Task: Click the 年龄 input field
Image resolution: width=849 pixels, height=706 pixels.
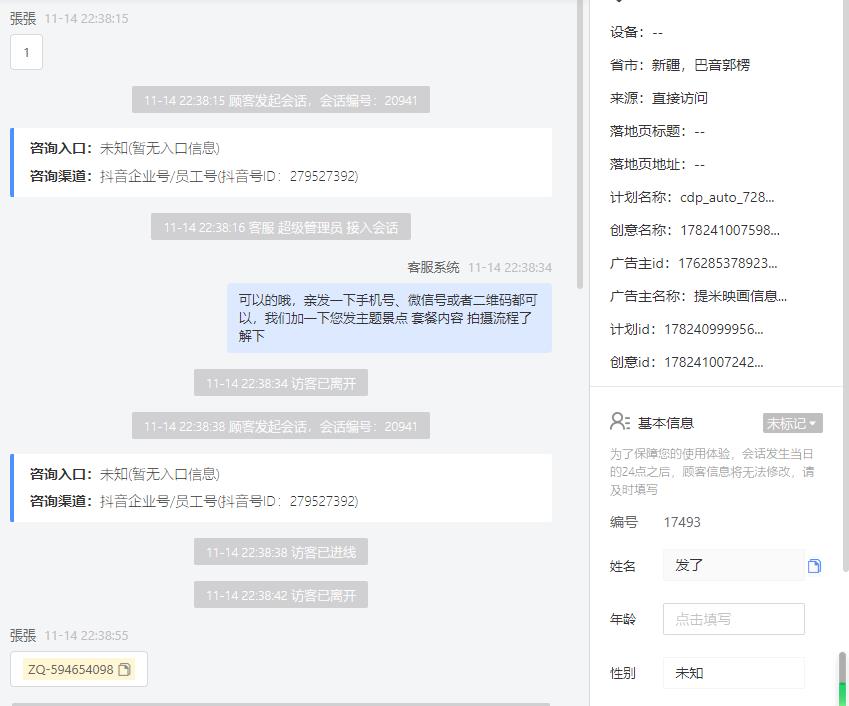Action: (734, 619)
